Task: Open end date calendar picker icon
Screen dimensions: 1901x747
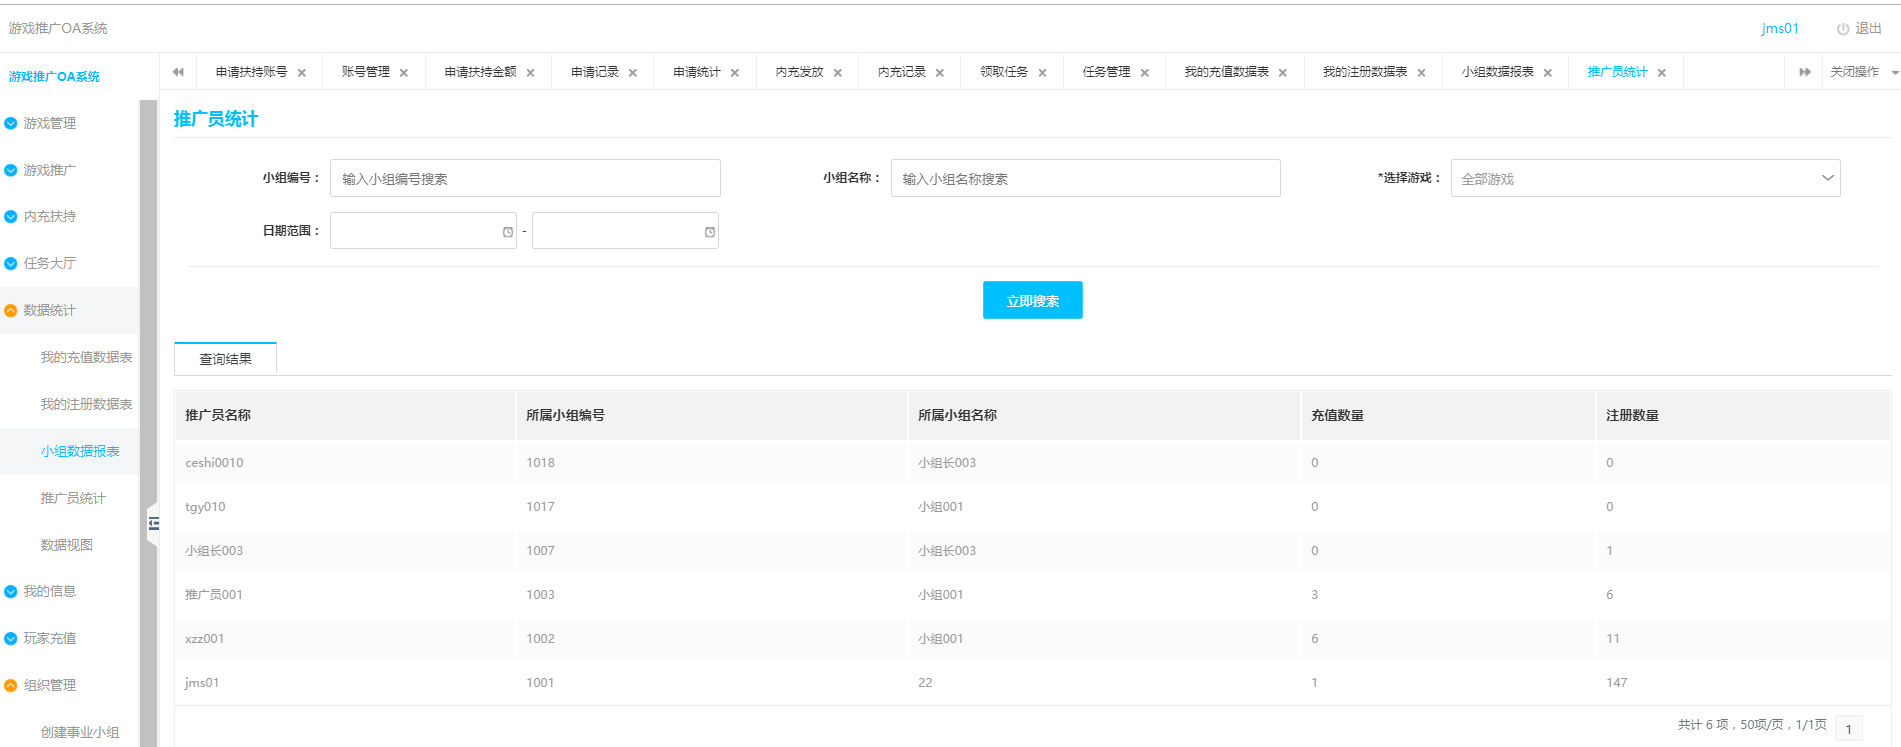Action: (710, 232)
